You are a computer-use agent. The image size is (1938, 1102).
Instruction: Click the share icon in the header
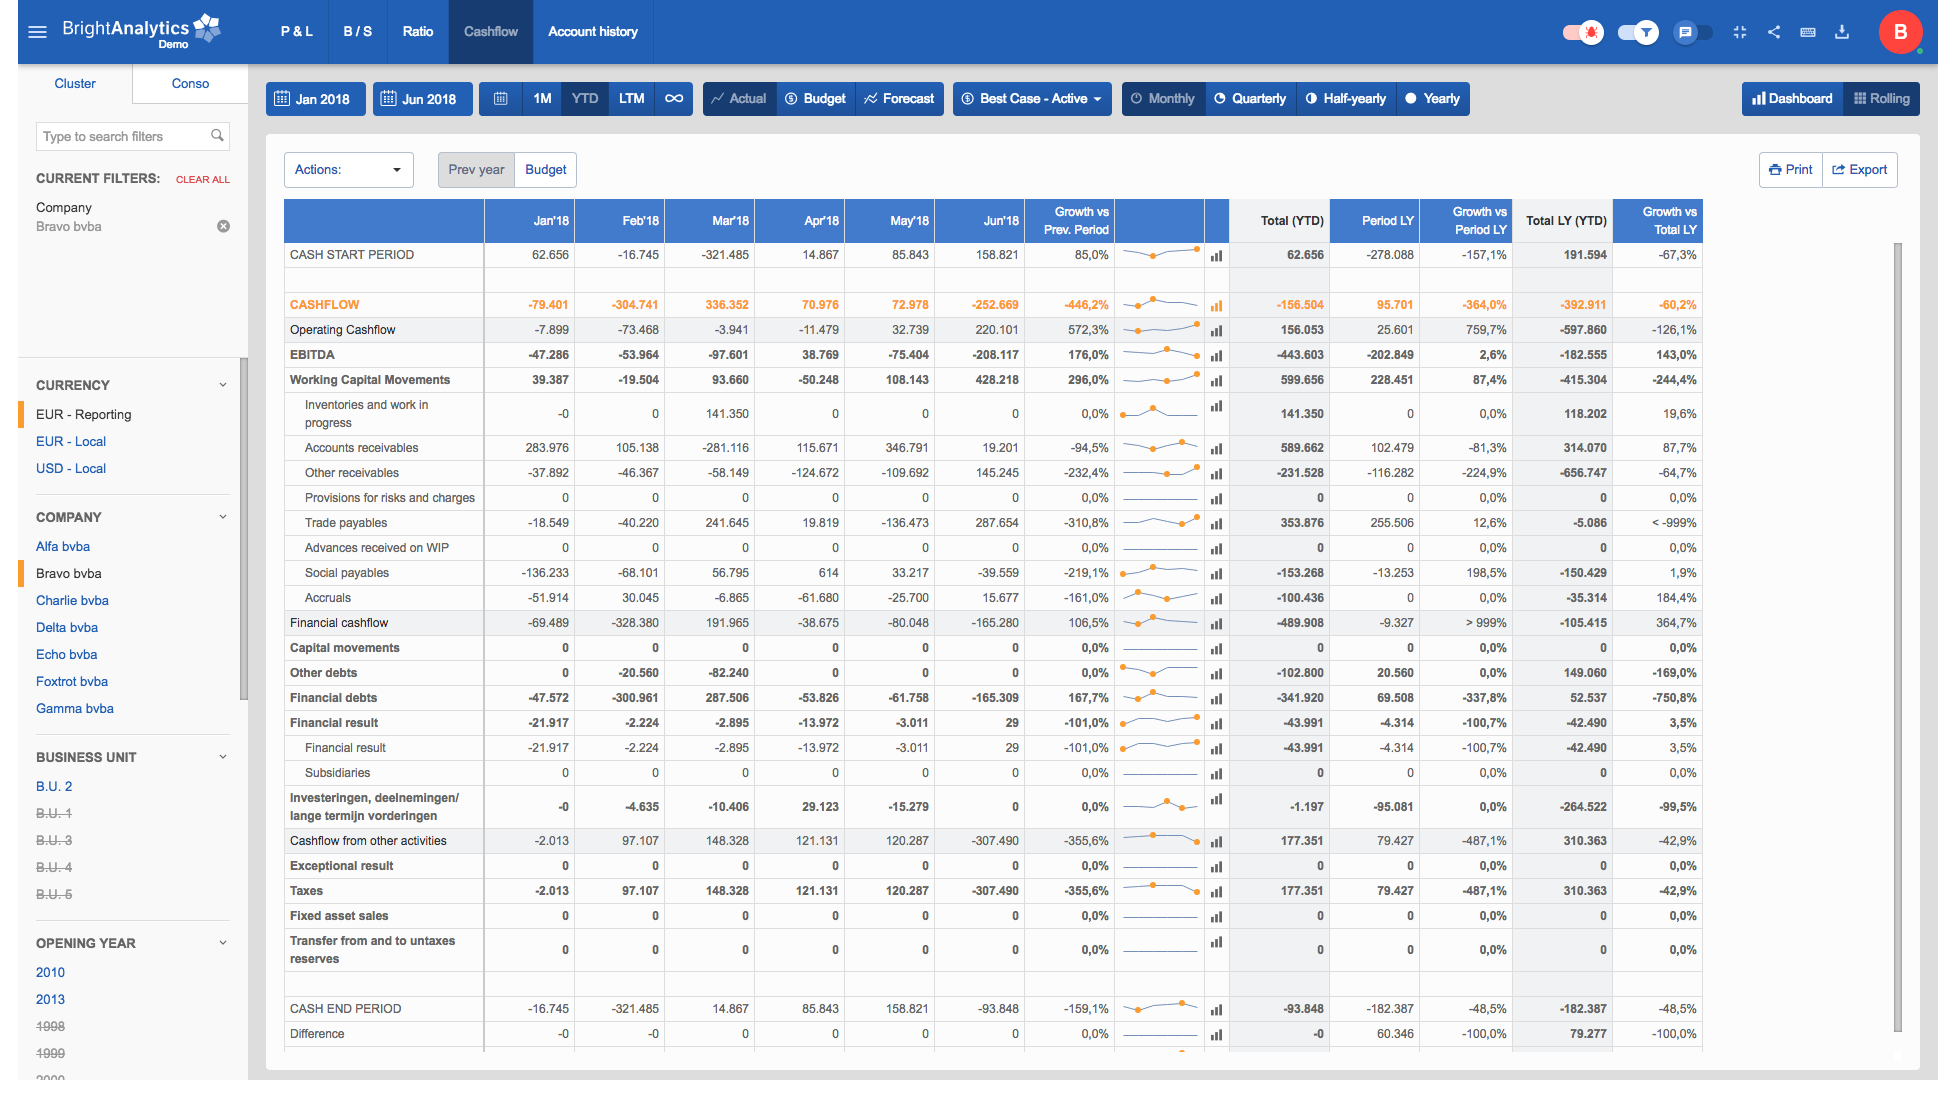(x=1775, y=32)
